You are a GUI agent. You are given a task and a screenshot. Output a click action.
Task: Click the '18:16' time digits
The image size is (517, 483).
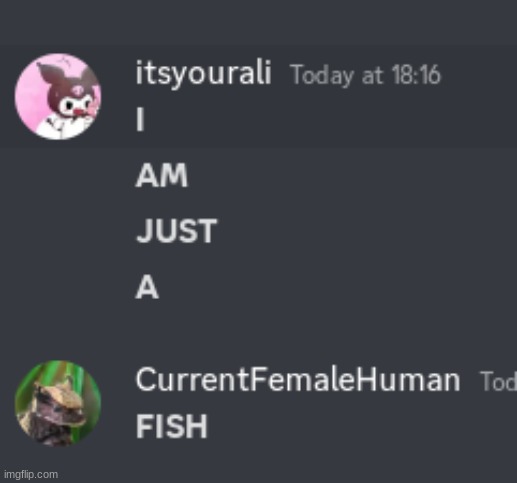tap(416, 75)
